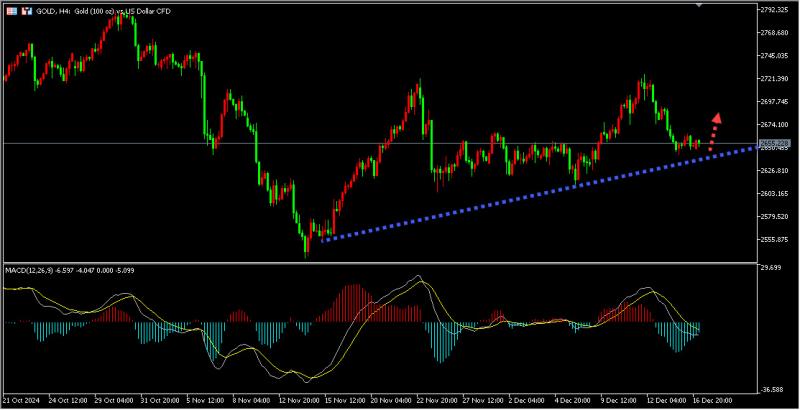Click the 29.699 MACD scale value
Viewport: 800px width, 410px height.
click(x=770, y=267)
